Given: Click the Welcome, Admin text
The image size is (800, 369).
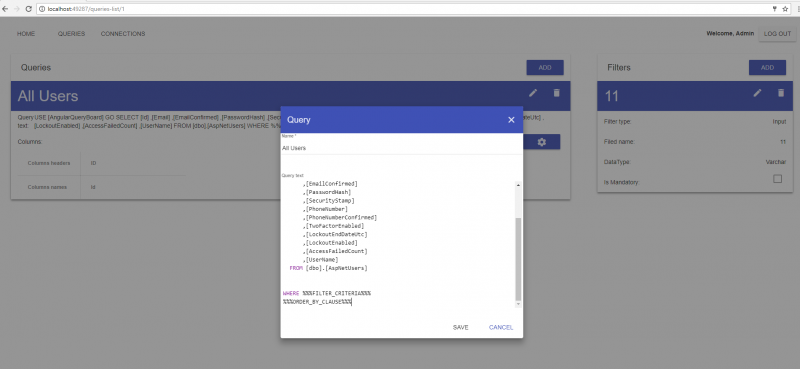Looking at the screenshot, I should 730,34.
